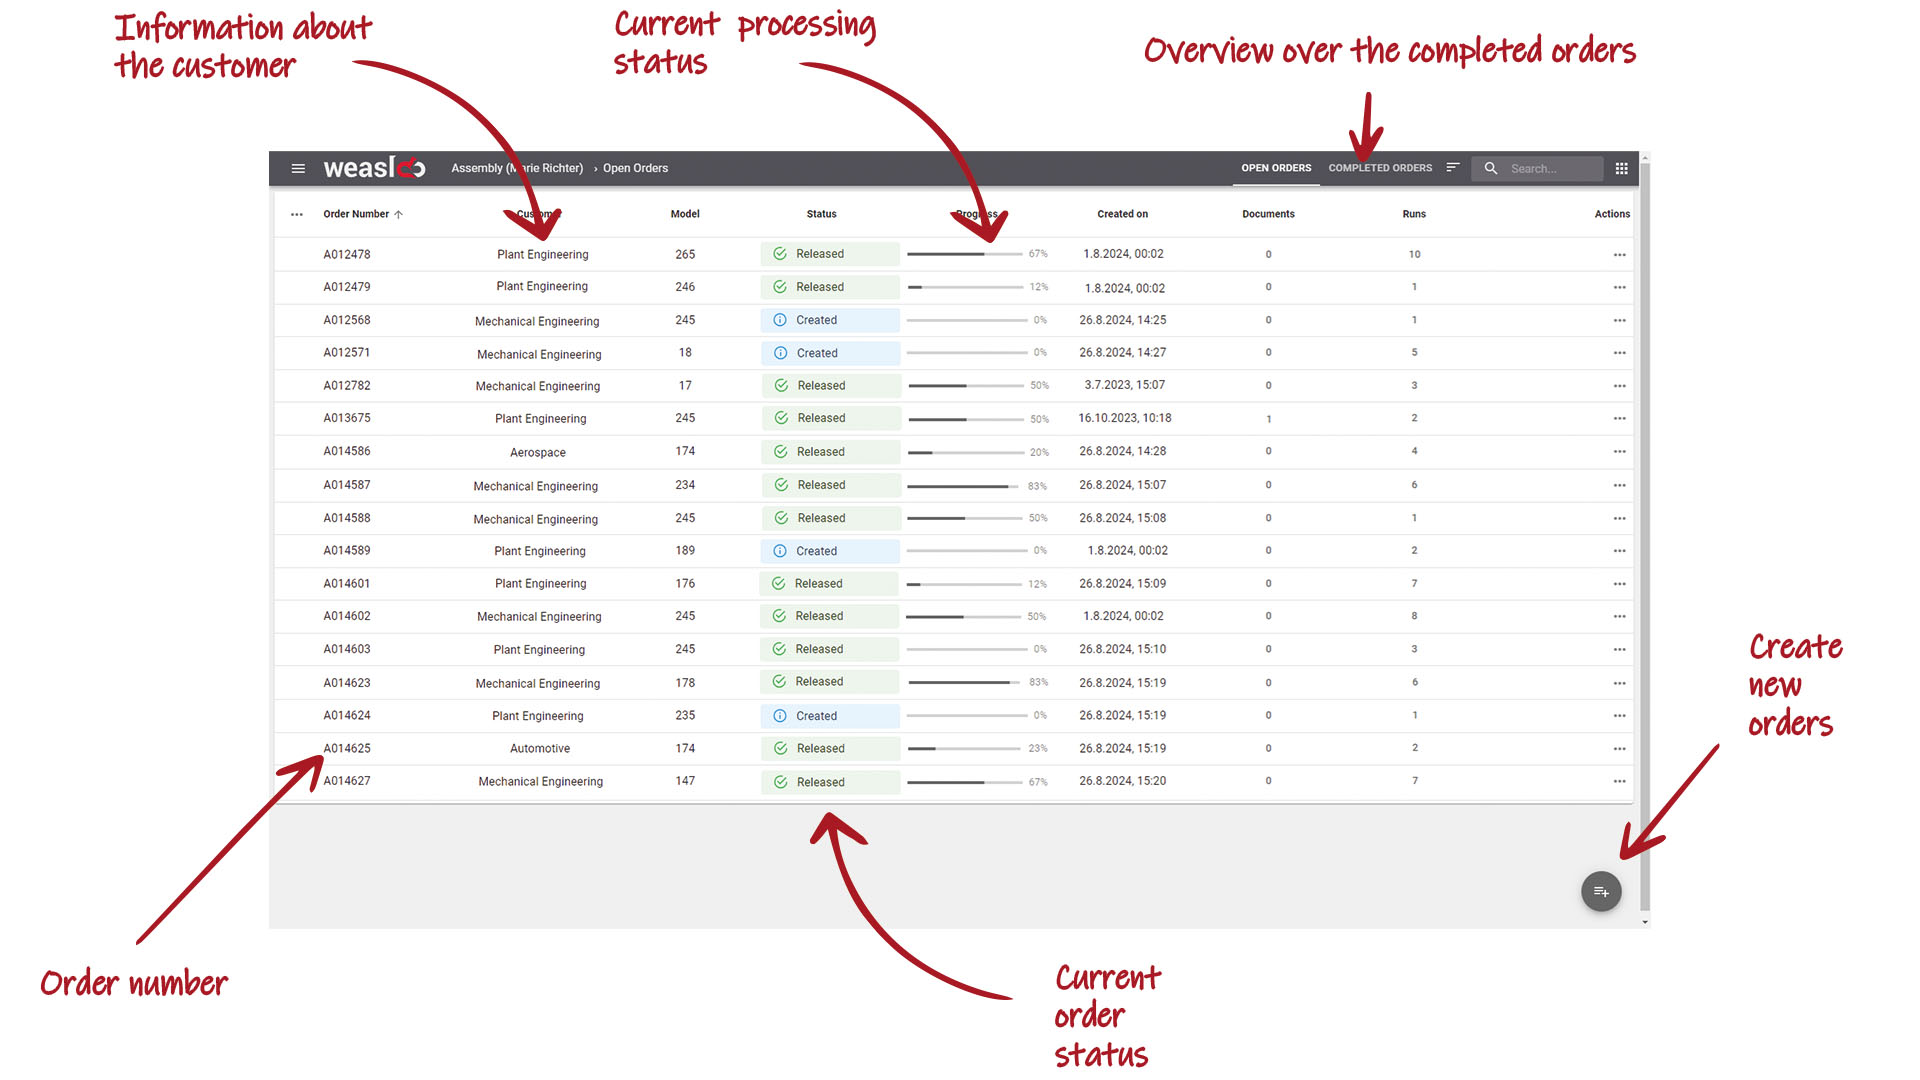
Task: Click the green check icon on order A012478
Action: (781, 253)
